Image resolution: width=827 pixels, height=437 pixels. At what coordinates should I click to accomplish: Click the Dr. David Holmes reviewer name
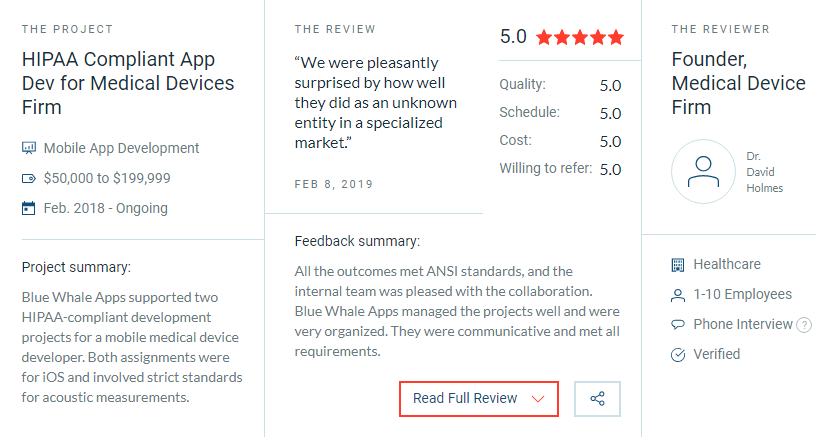(764, 172)
